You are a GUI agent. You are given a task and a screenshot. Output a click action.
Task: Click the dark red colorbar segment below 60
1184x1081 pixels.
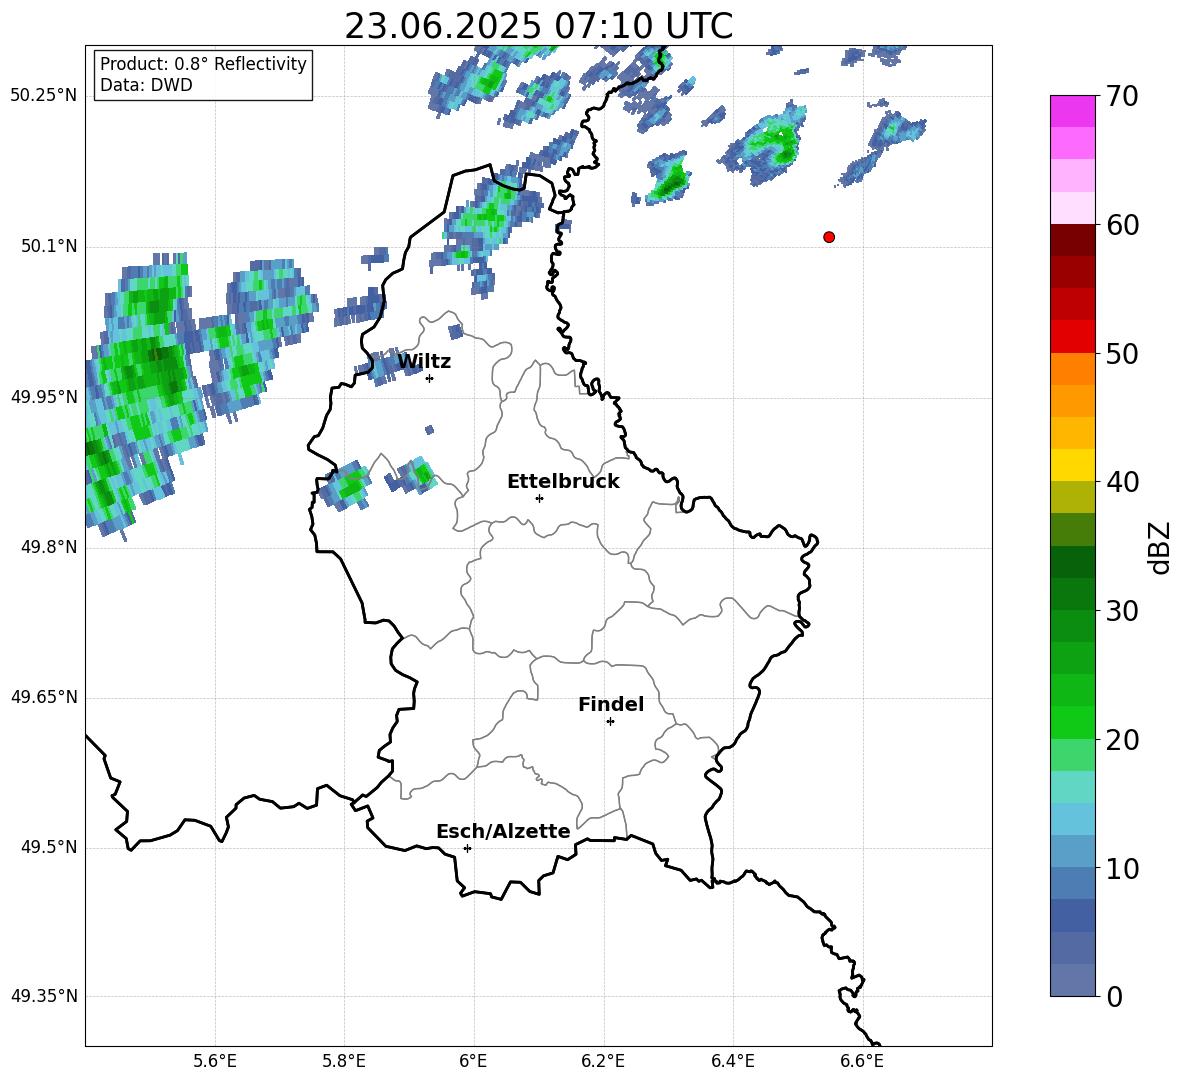click(1072, 240)
